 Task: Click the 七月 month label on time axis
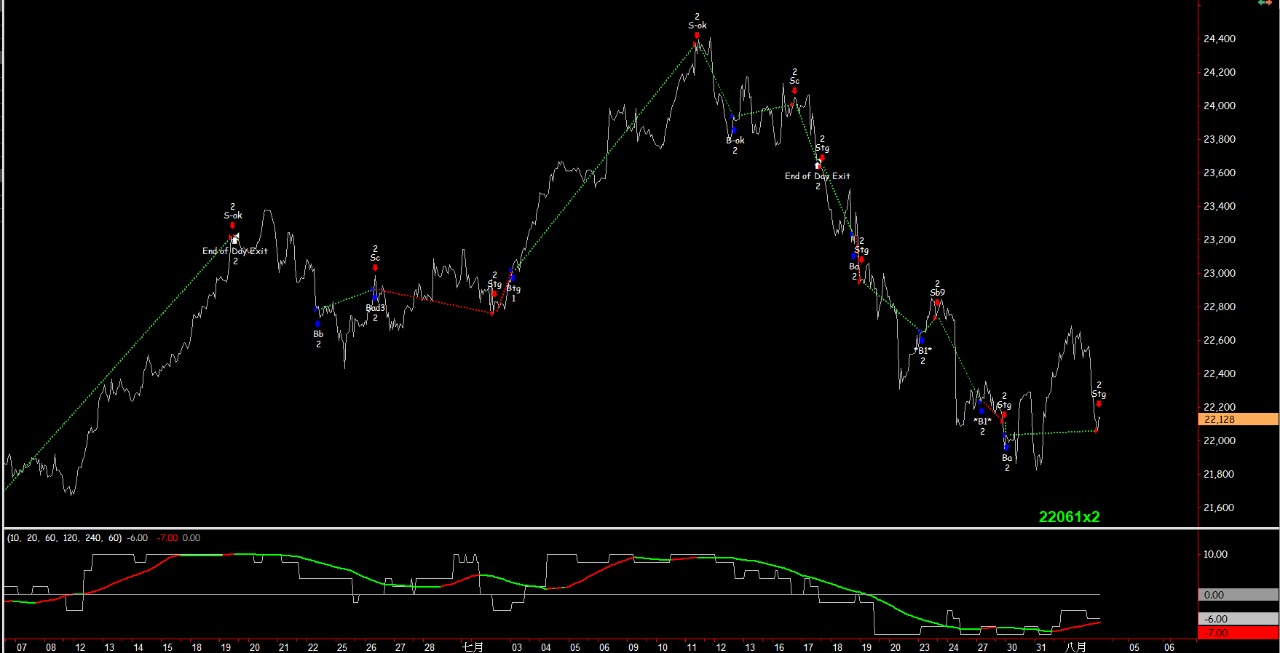click(473, 646)
